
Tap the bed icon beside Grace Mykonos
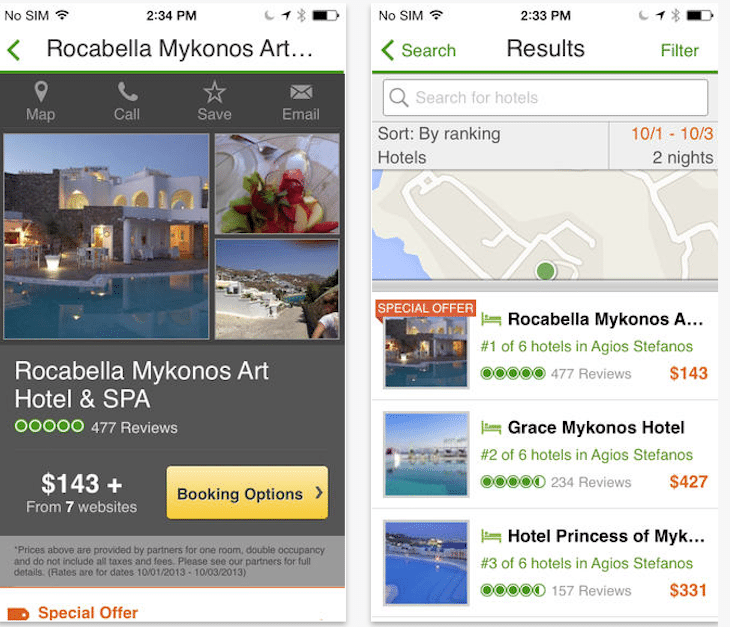pos(491,427)
